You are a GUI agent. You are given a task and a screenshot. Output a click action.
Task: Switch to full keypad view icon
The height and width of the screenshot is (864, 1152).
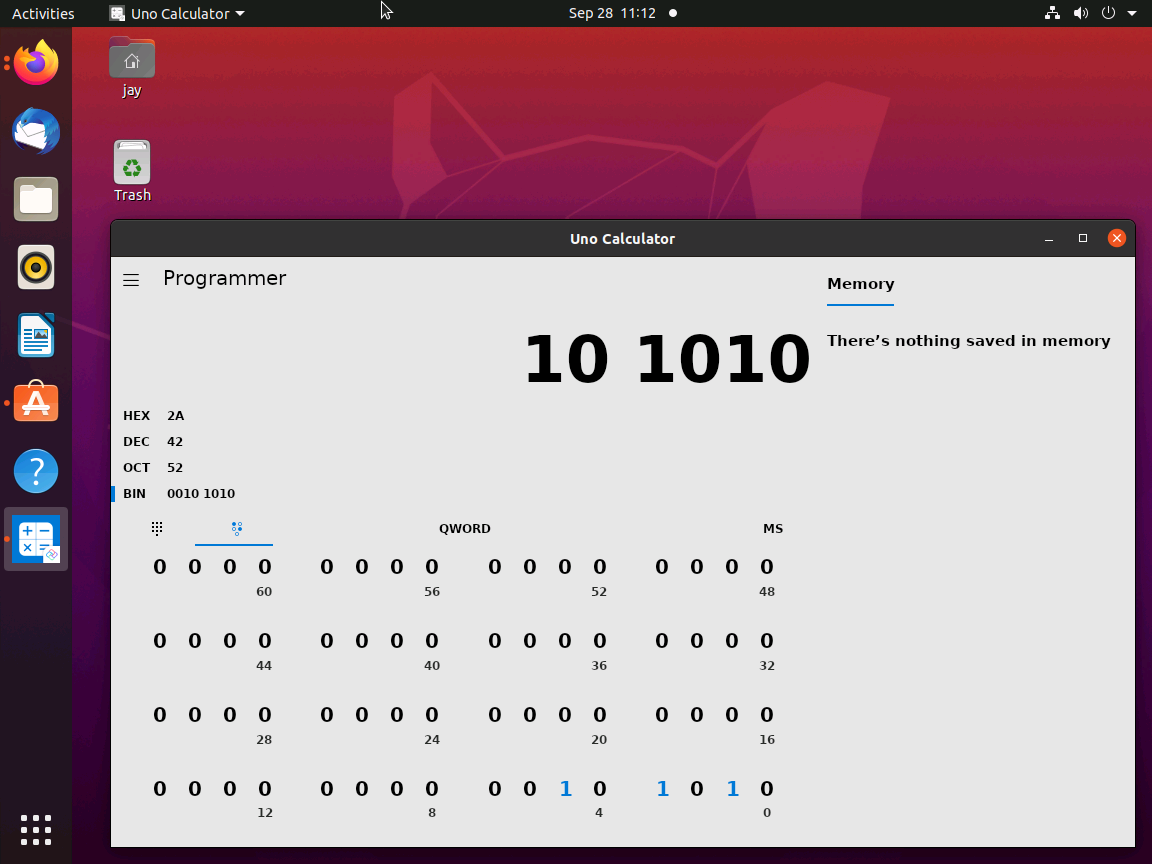click(x=156, y=528)
